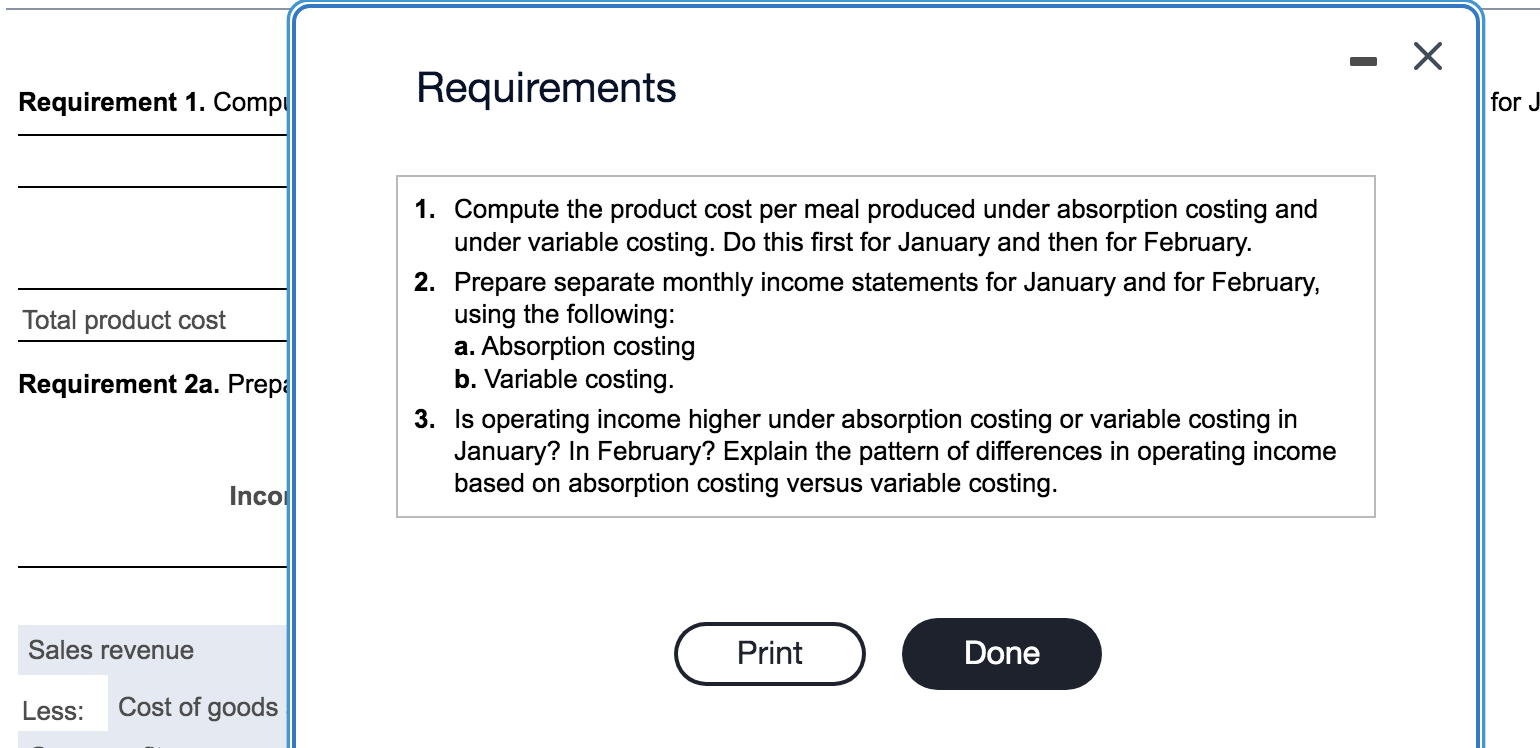Image resolution: width=1540 pixels, height=748 pixels.
Task: Select requirement 1 text about product cost
Action: click(x=884, y=225)
